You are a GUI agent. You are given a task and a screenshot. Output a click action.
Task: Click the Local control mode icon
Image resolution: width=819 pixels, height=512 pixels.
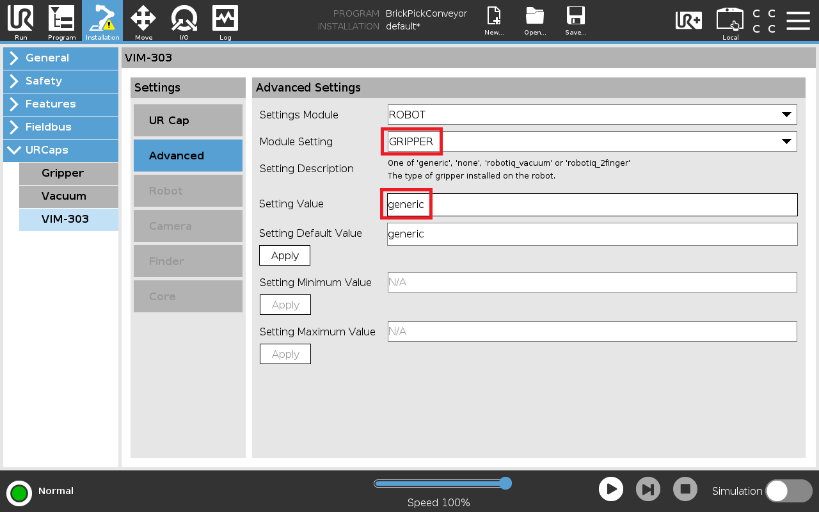tap(730, 23)
